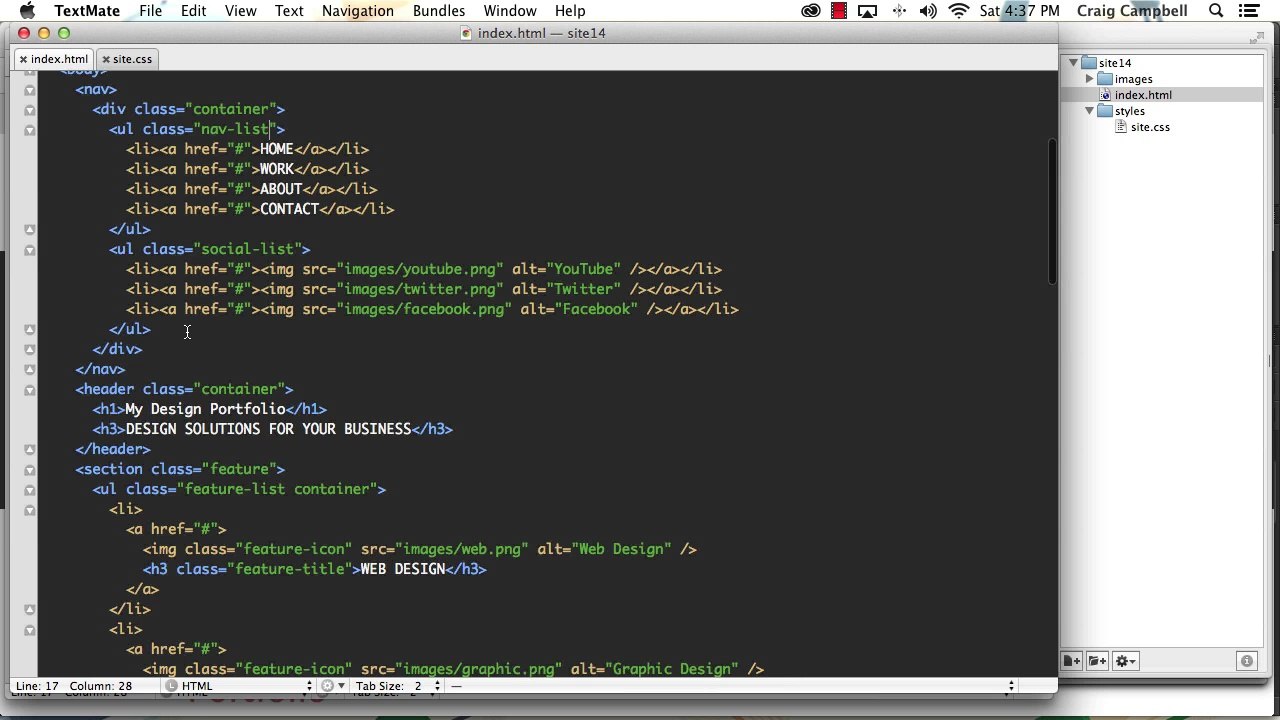Image resolution: width=1280 pixels, height=720 pixels.
Task: Open the Bundles menu
Action: click(438, 11)
